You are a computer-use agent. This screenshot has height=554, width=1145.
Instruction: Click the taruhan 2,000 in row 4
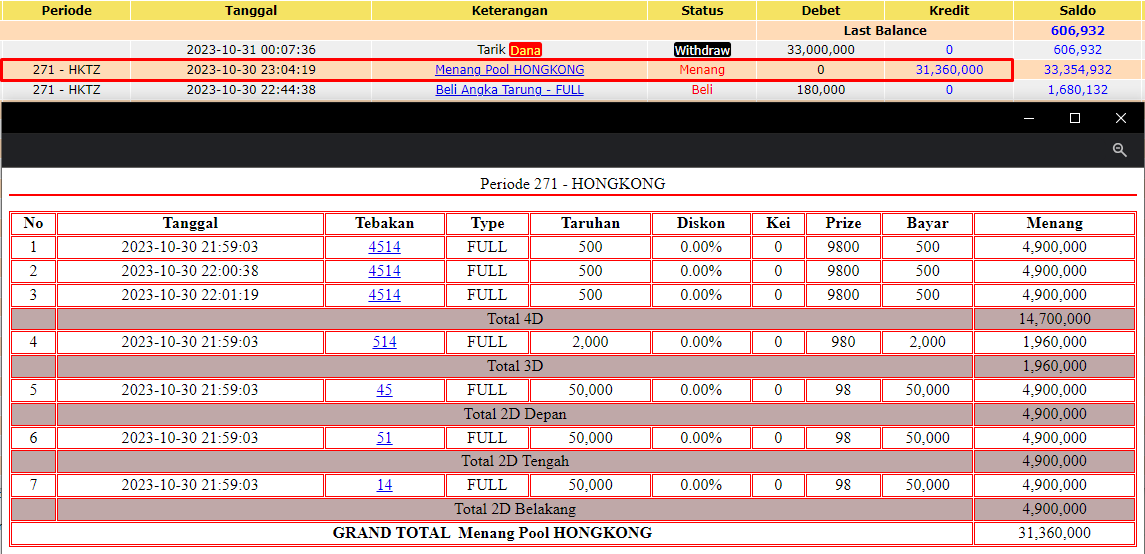pos(590,342)
